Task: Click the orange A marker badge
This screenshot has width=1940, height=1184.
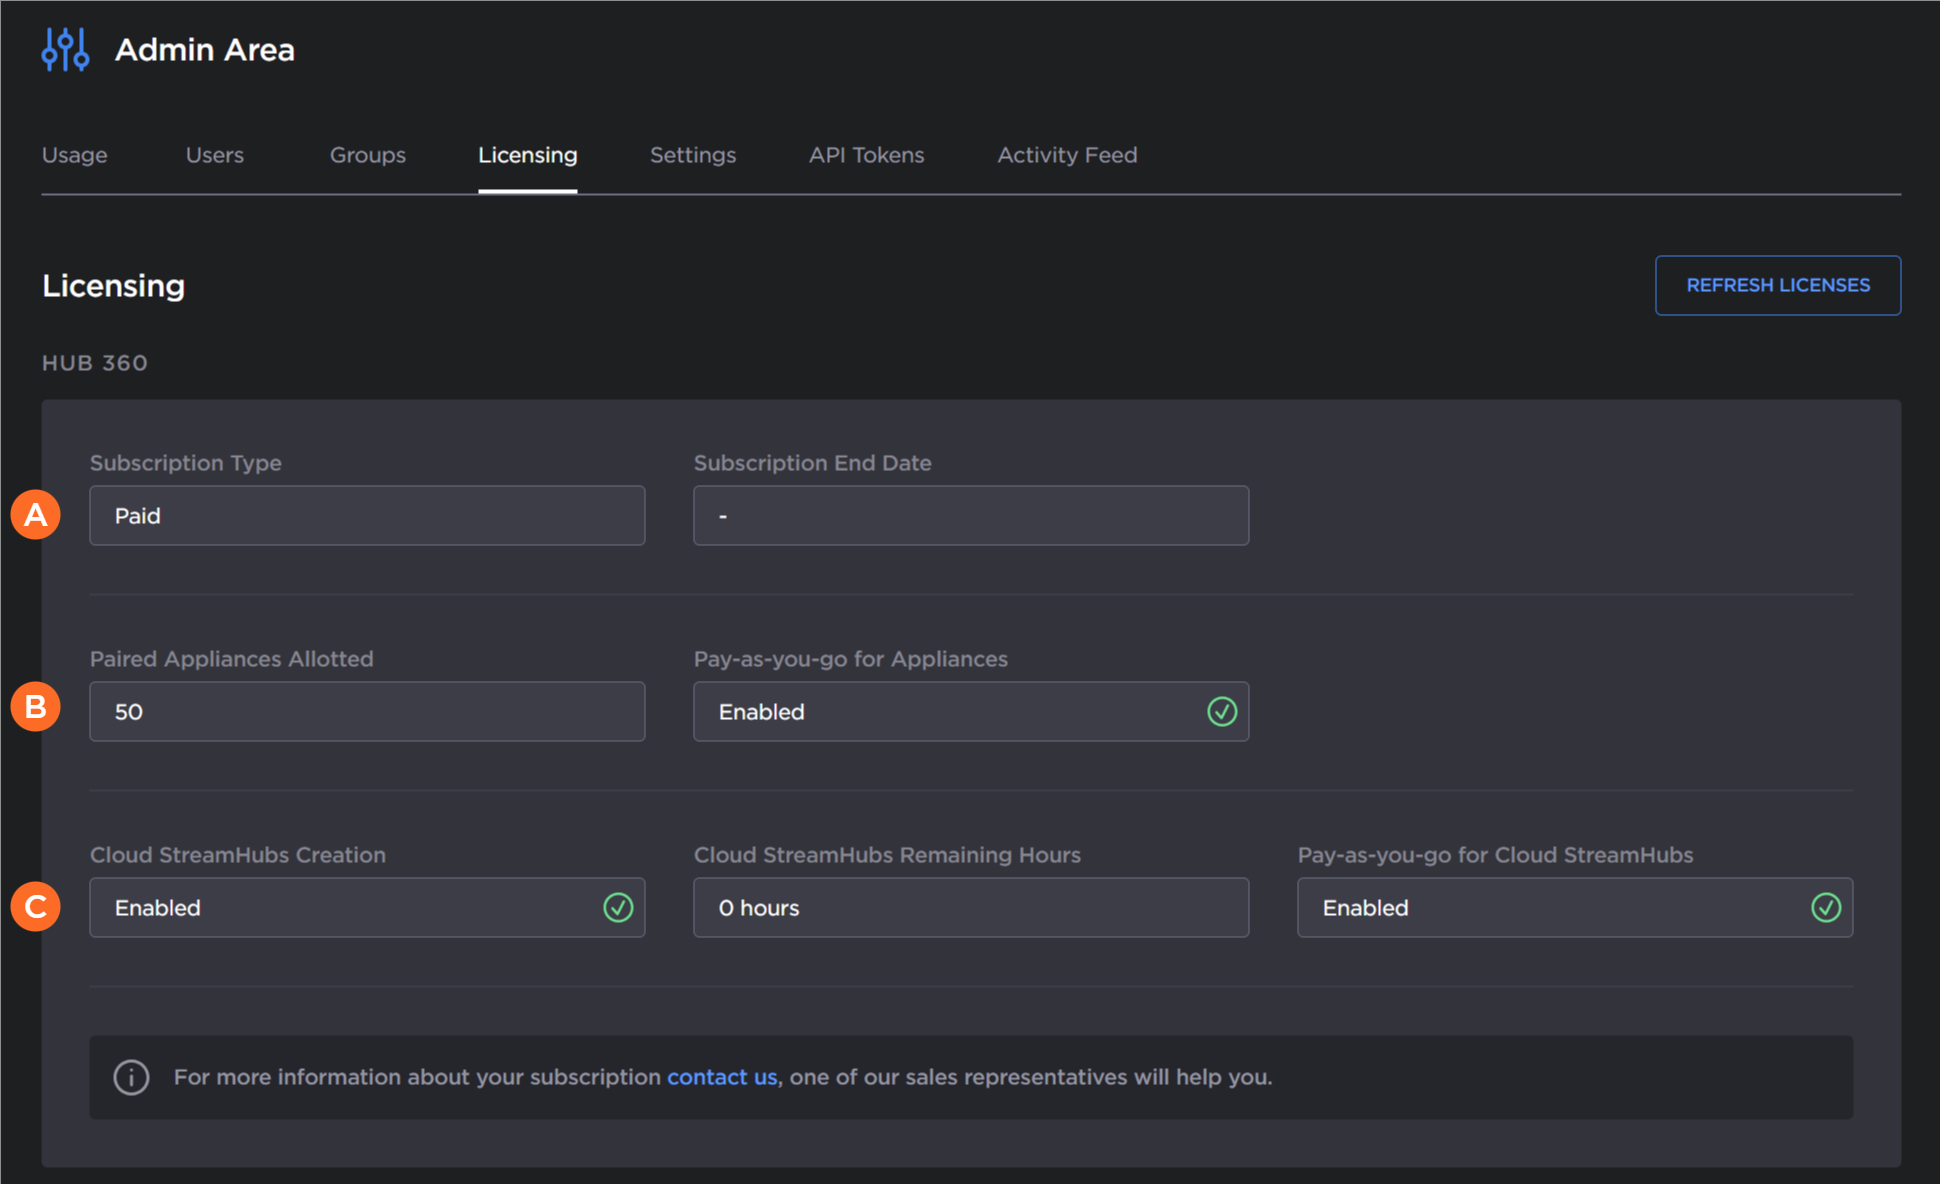Action: [36, 515]
